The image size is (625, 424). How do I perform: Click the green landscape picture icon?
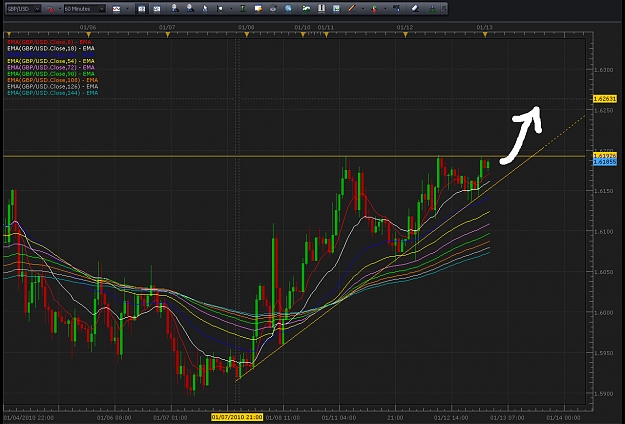(306, 8)
